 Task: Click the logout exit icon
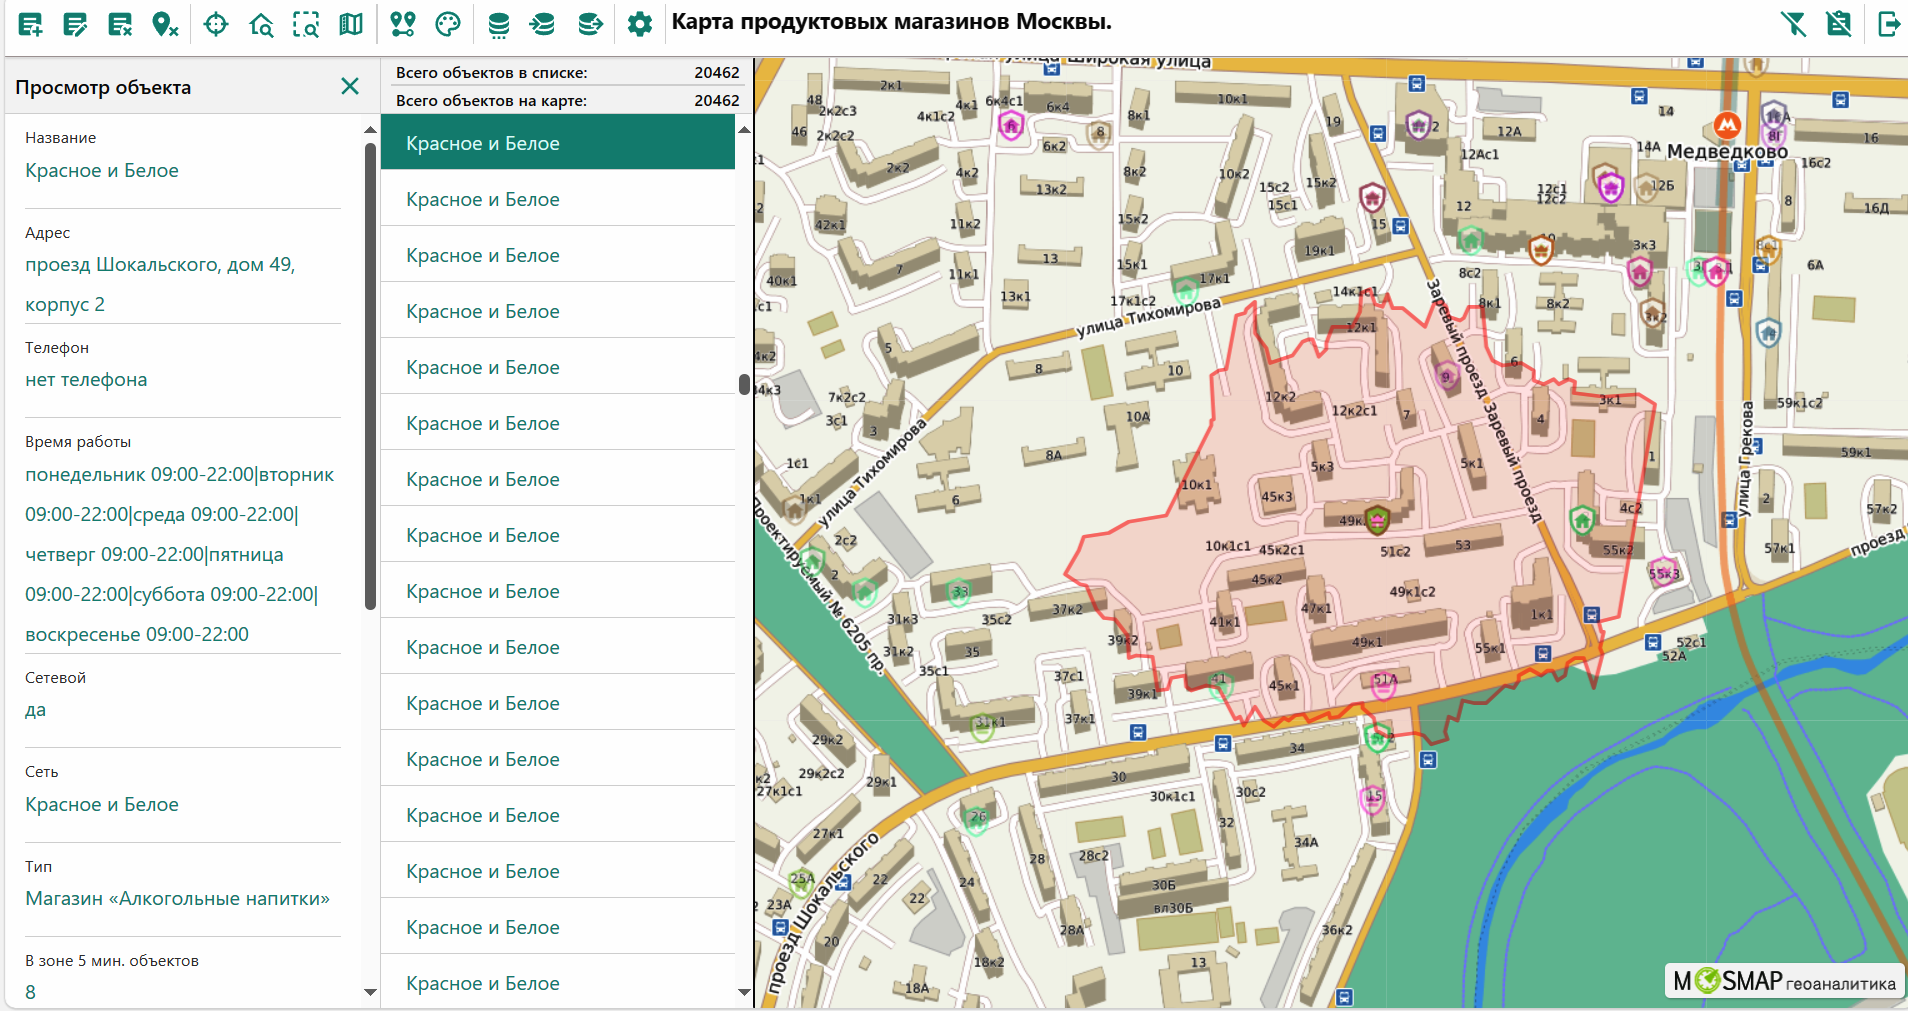click(1888, 24)
